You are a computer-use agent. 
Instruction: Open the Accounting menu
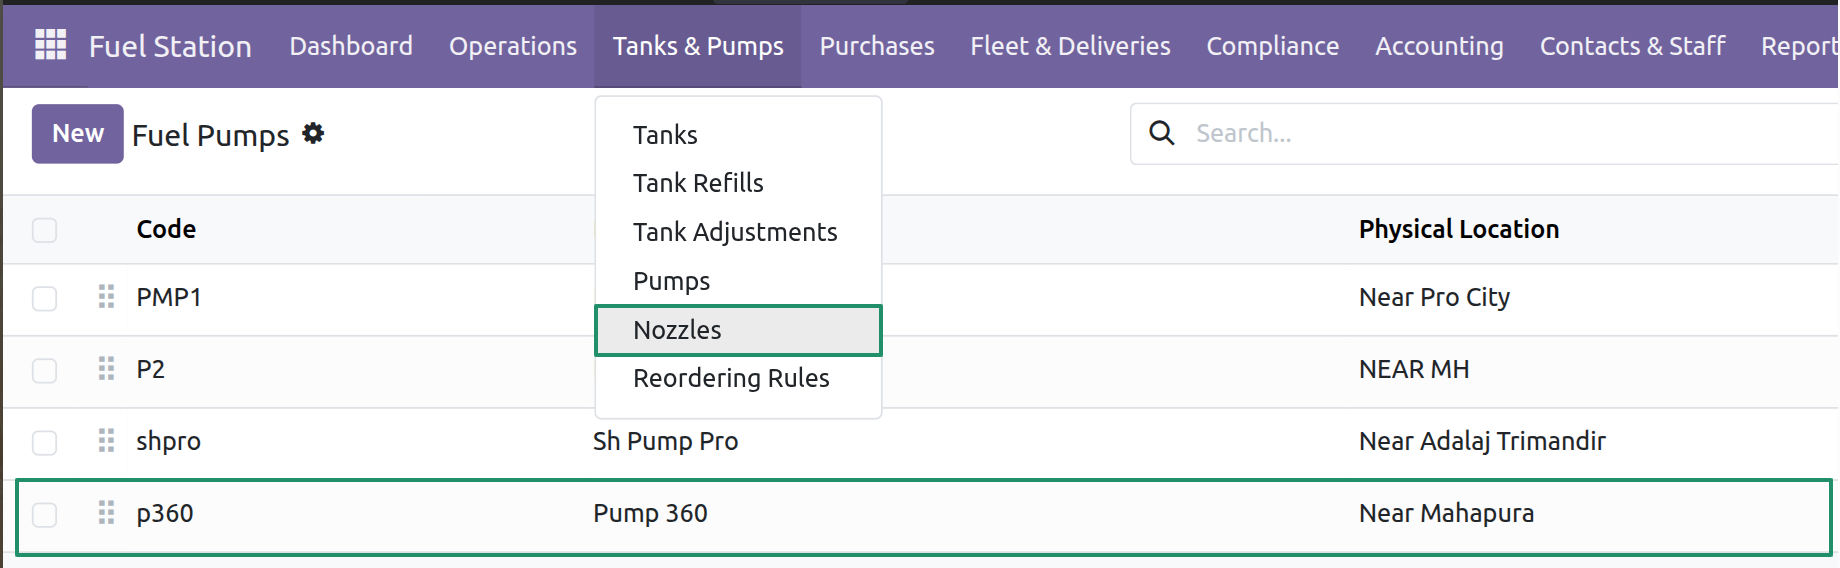tap(1439, 46)
